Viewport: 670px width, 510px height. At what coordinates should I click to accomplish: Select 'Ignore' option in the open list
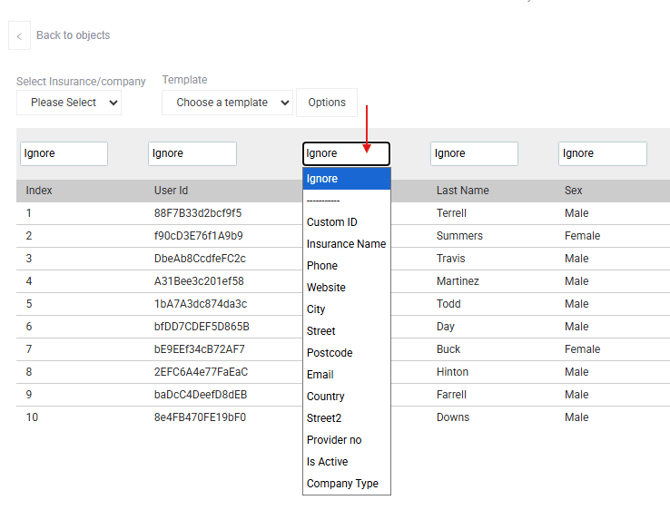click(x=347, y=179)
